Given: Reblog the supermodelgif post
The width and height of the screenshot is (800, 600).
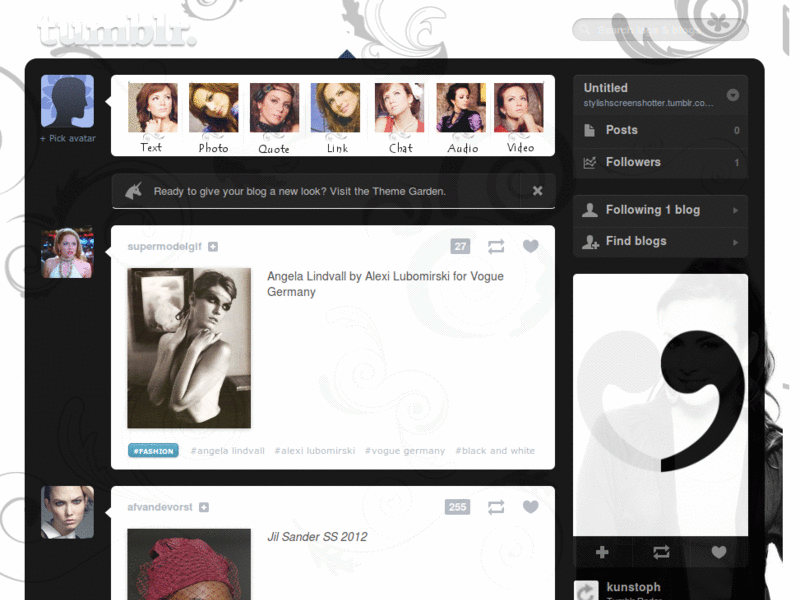Looking at the screenshot, I should 496,246.
